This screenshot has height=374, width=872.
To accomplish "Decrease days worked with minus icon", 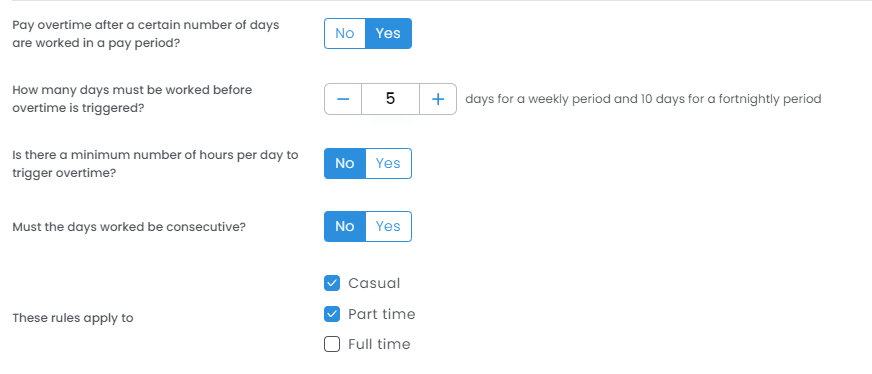I will (x=343, y=99).
